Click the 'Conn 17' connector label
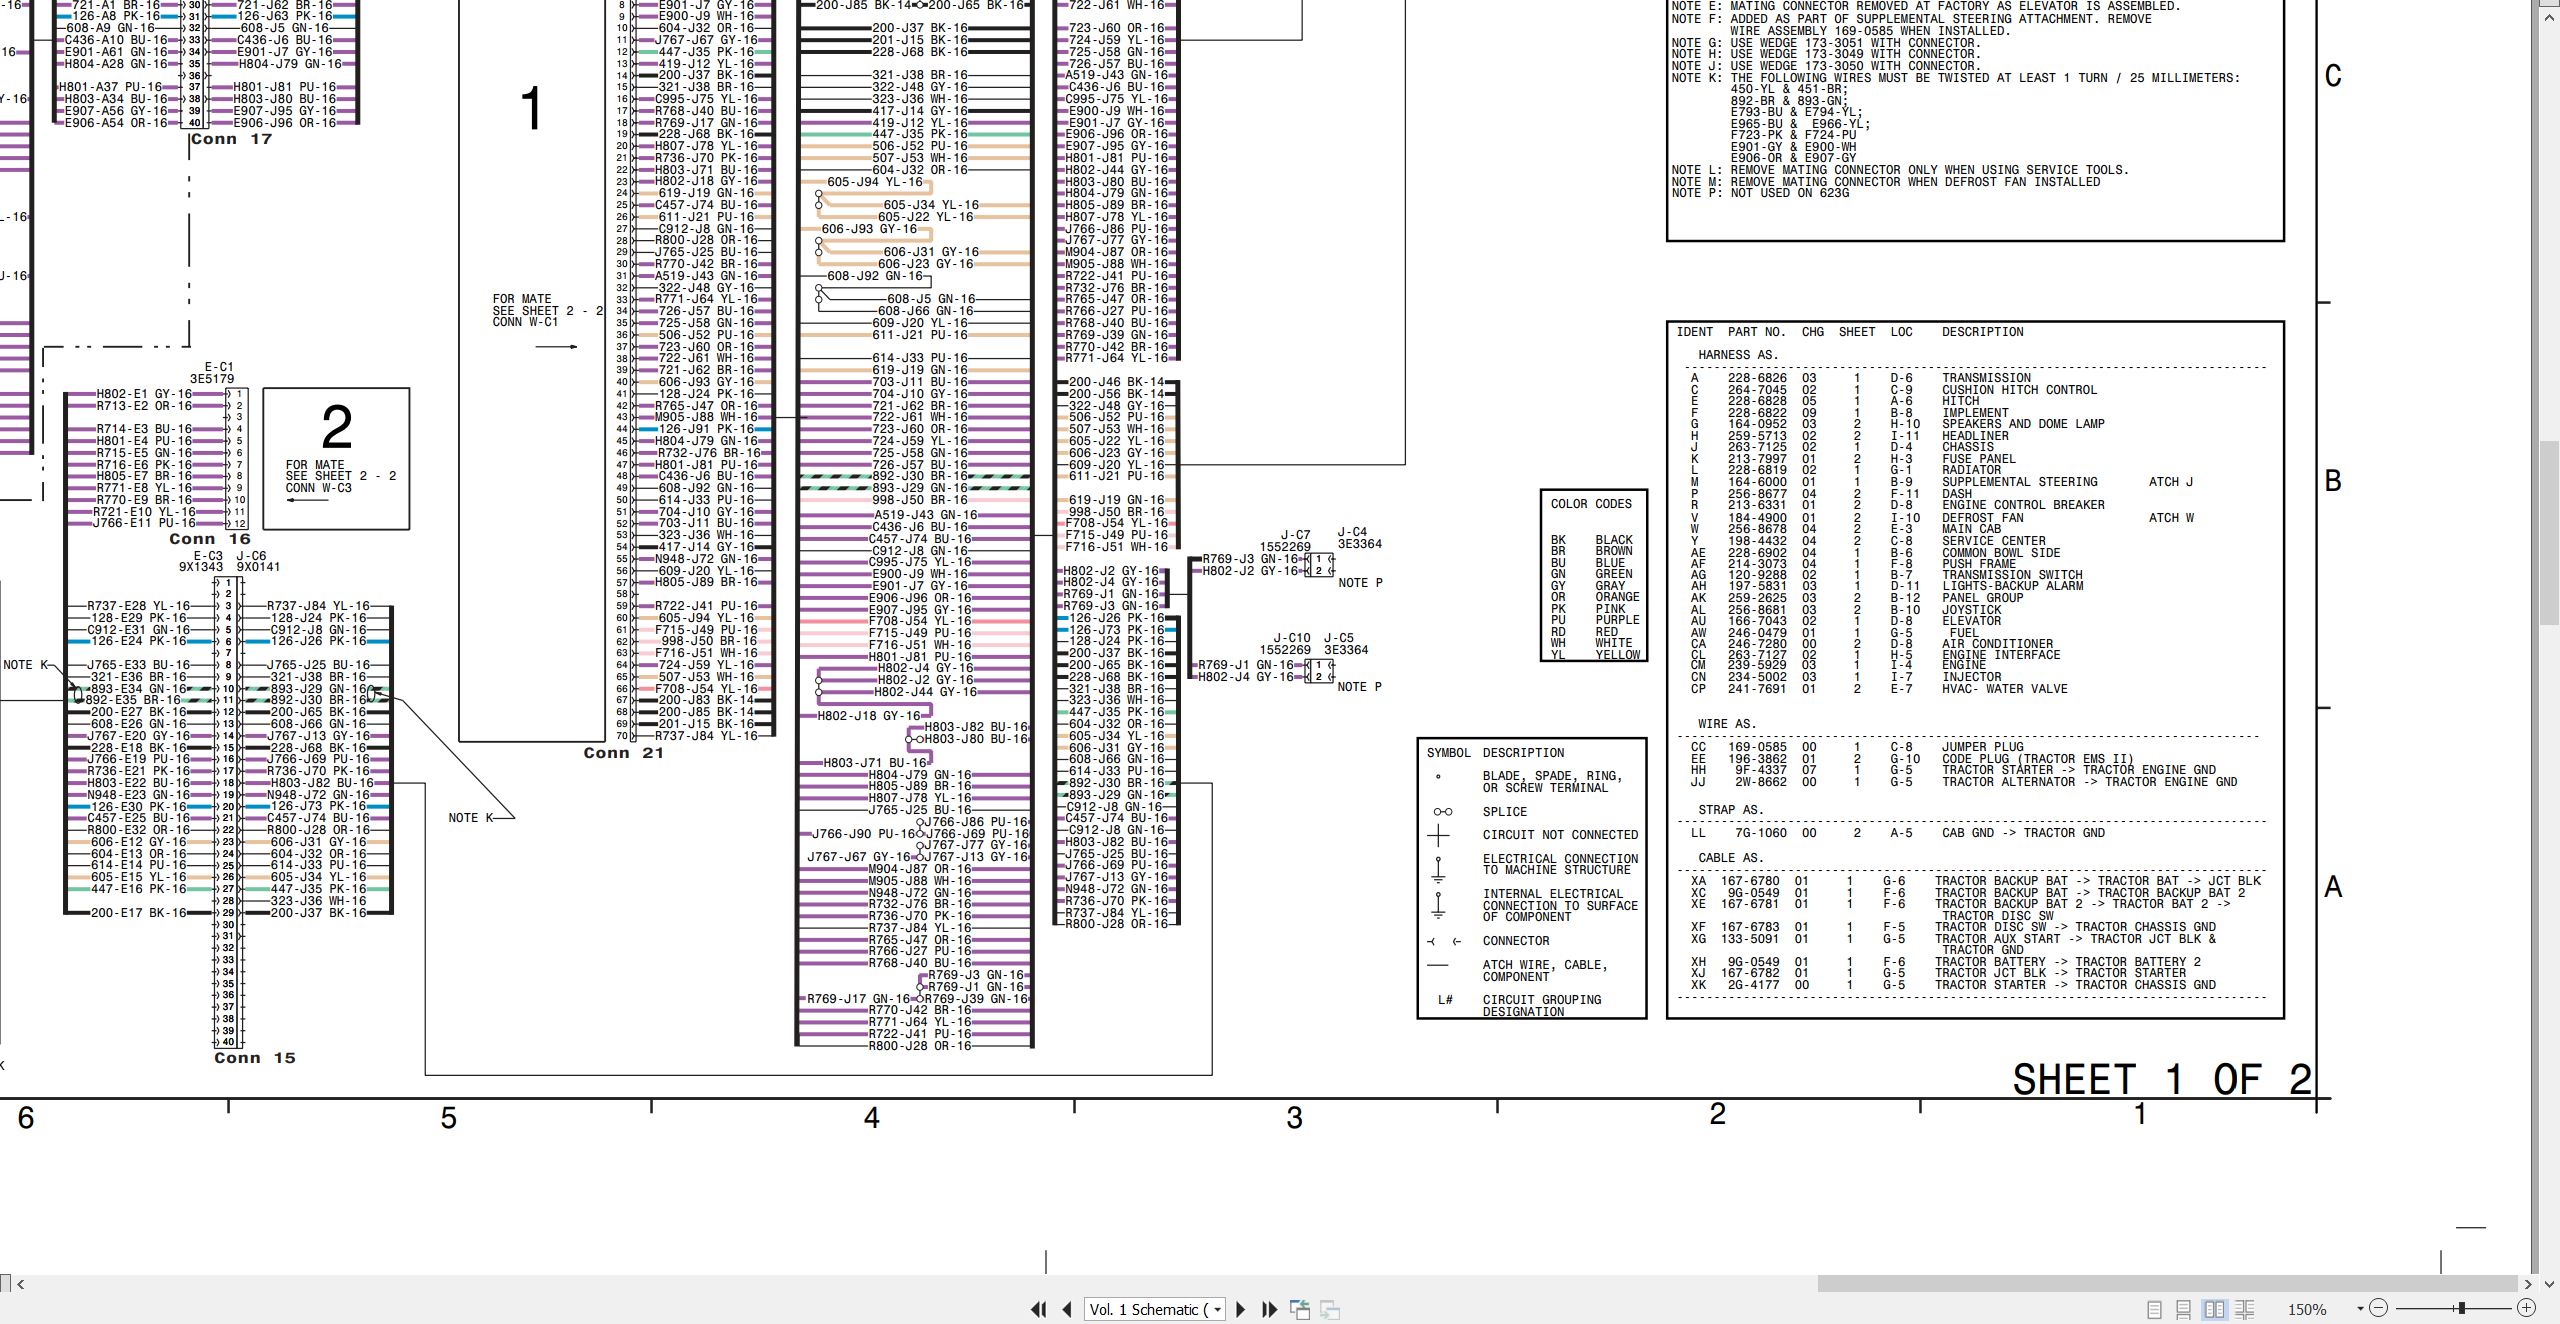This screenshot has width=2560, height=1324. click(x=231, y=139)
